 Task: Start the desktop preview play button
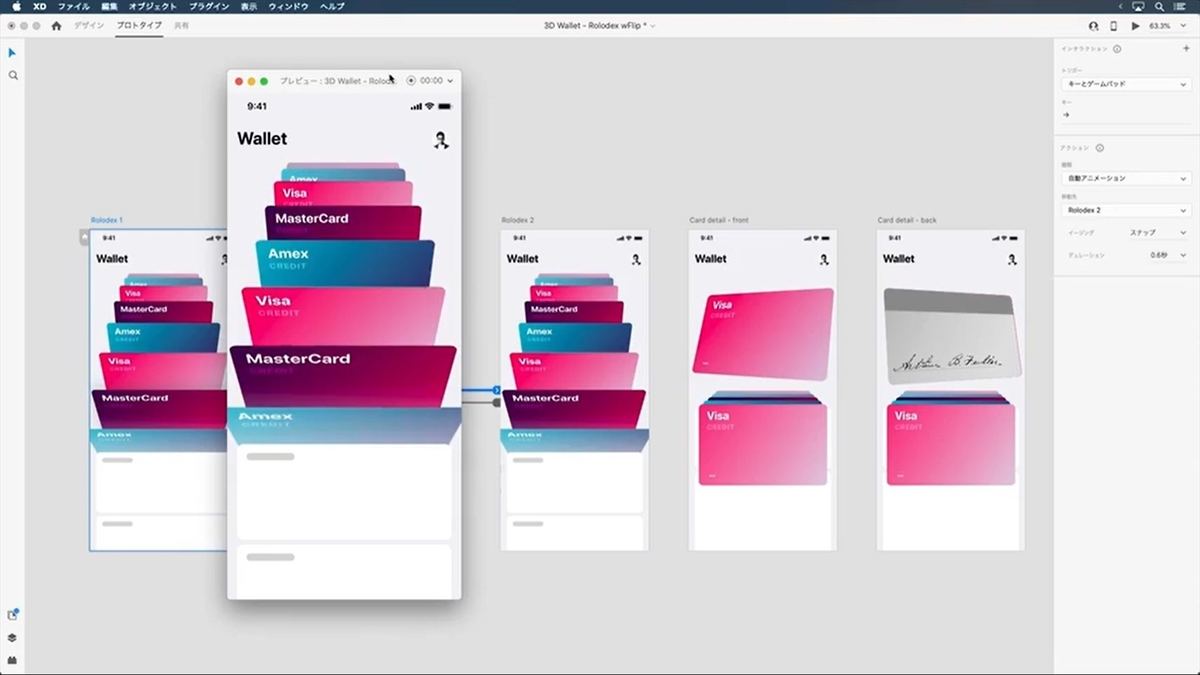click(x=1135, y=25)
